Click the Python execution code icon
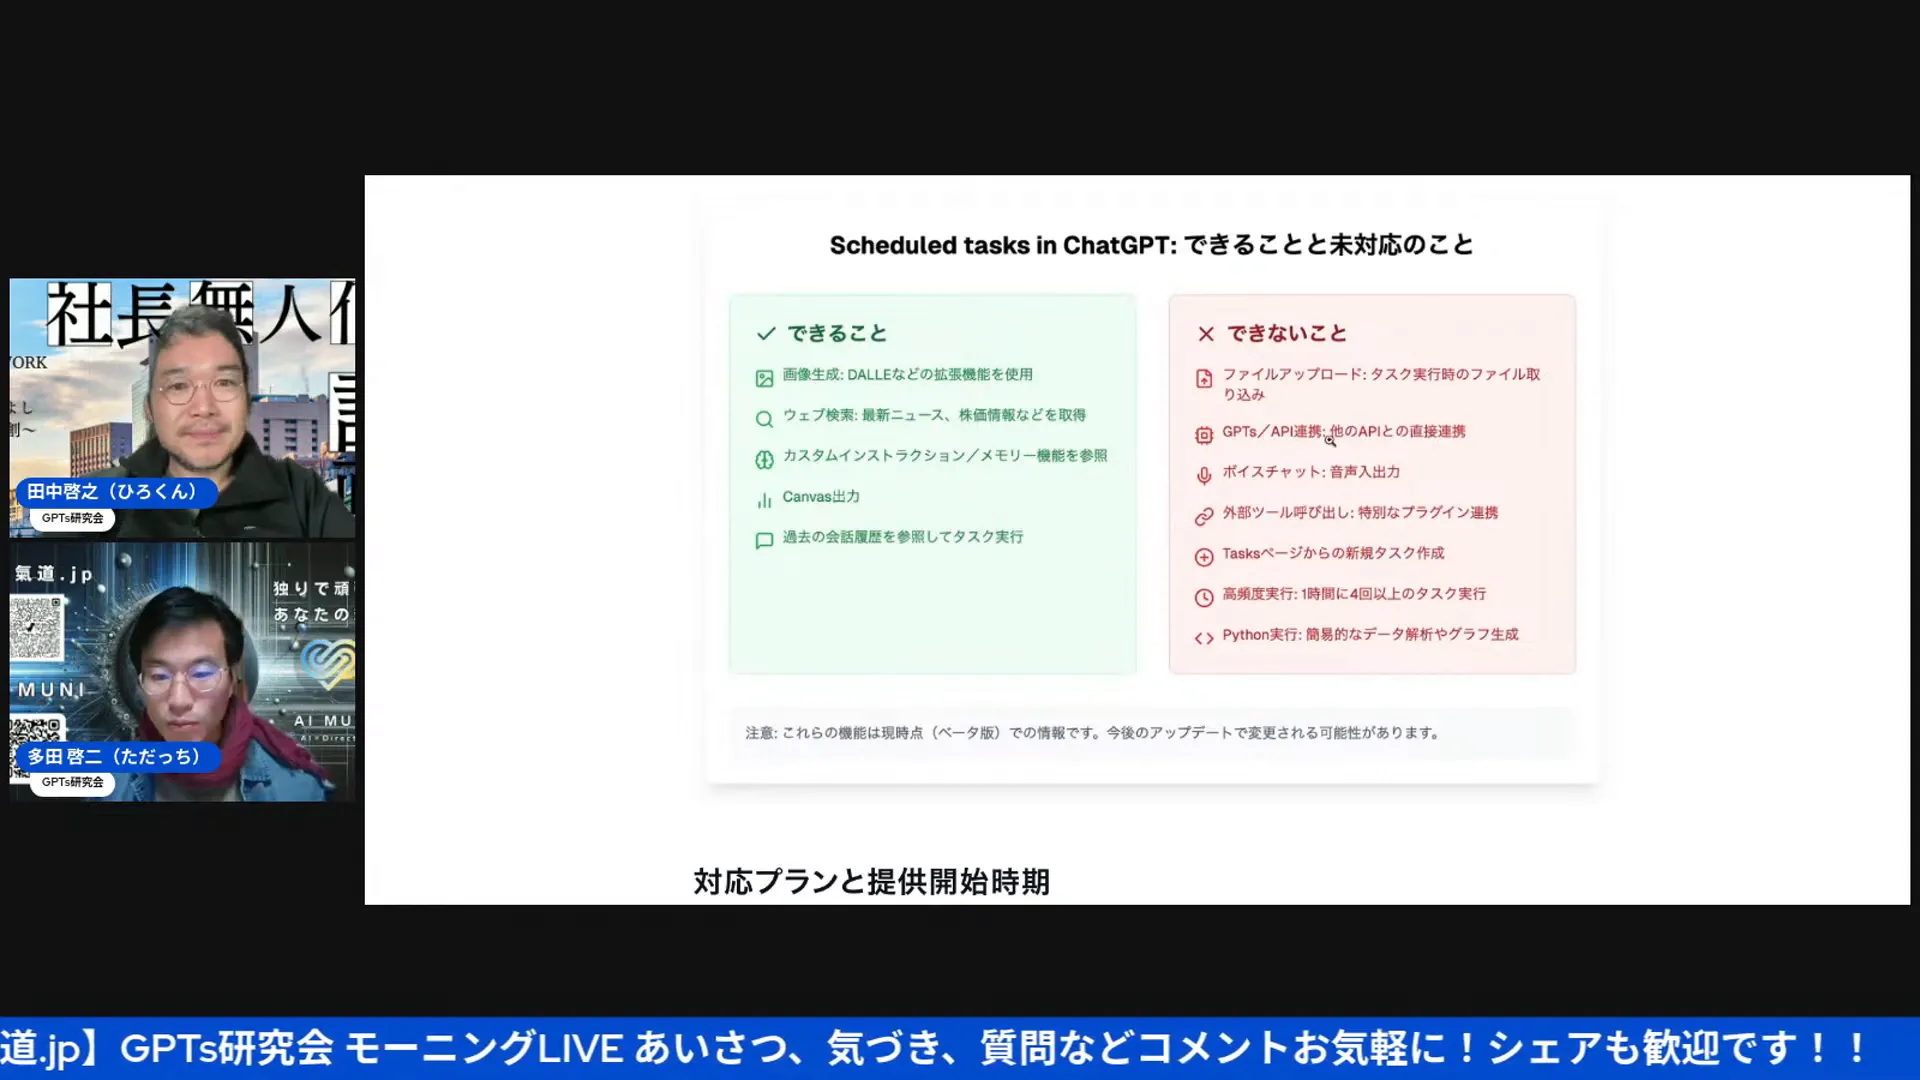This screenshot has width=1920, height=1080. click(1201, 636)
